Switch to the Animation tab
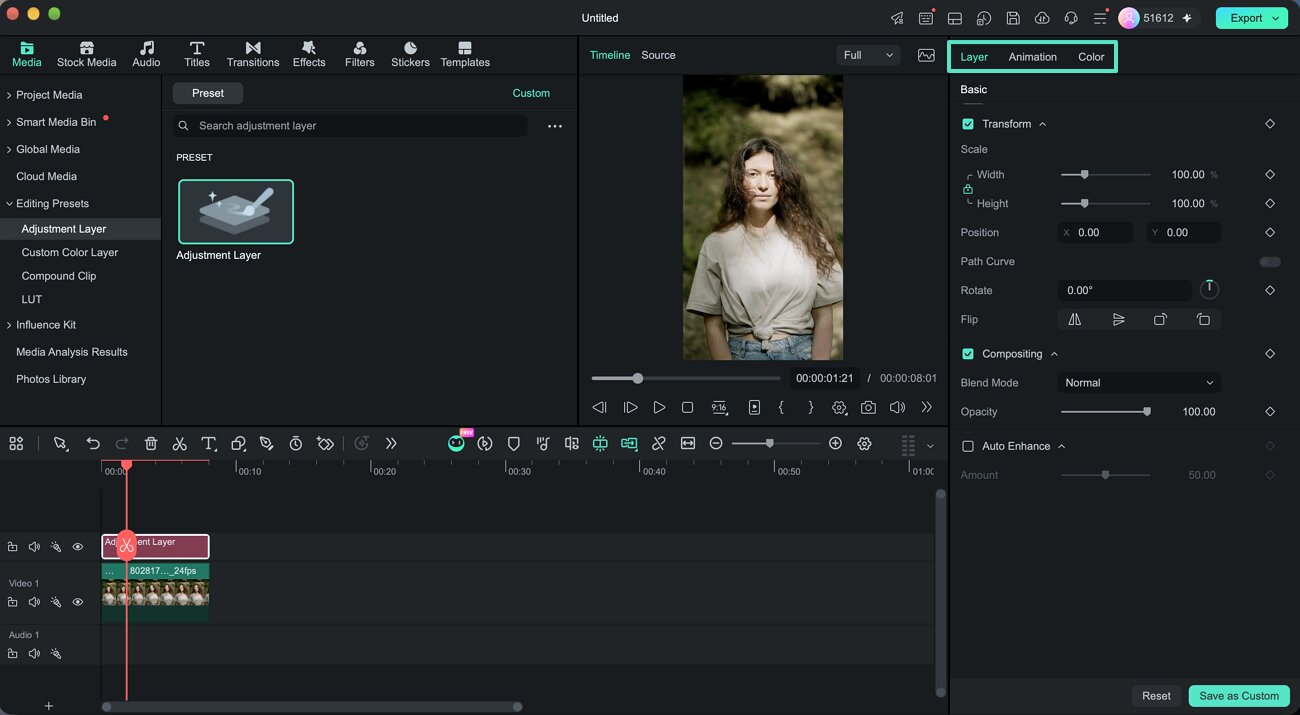1300x715 pixels. coord(1032,57)
